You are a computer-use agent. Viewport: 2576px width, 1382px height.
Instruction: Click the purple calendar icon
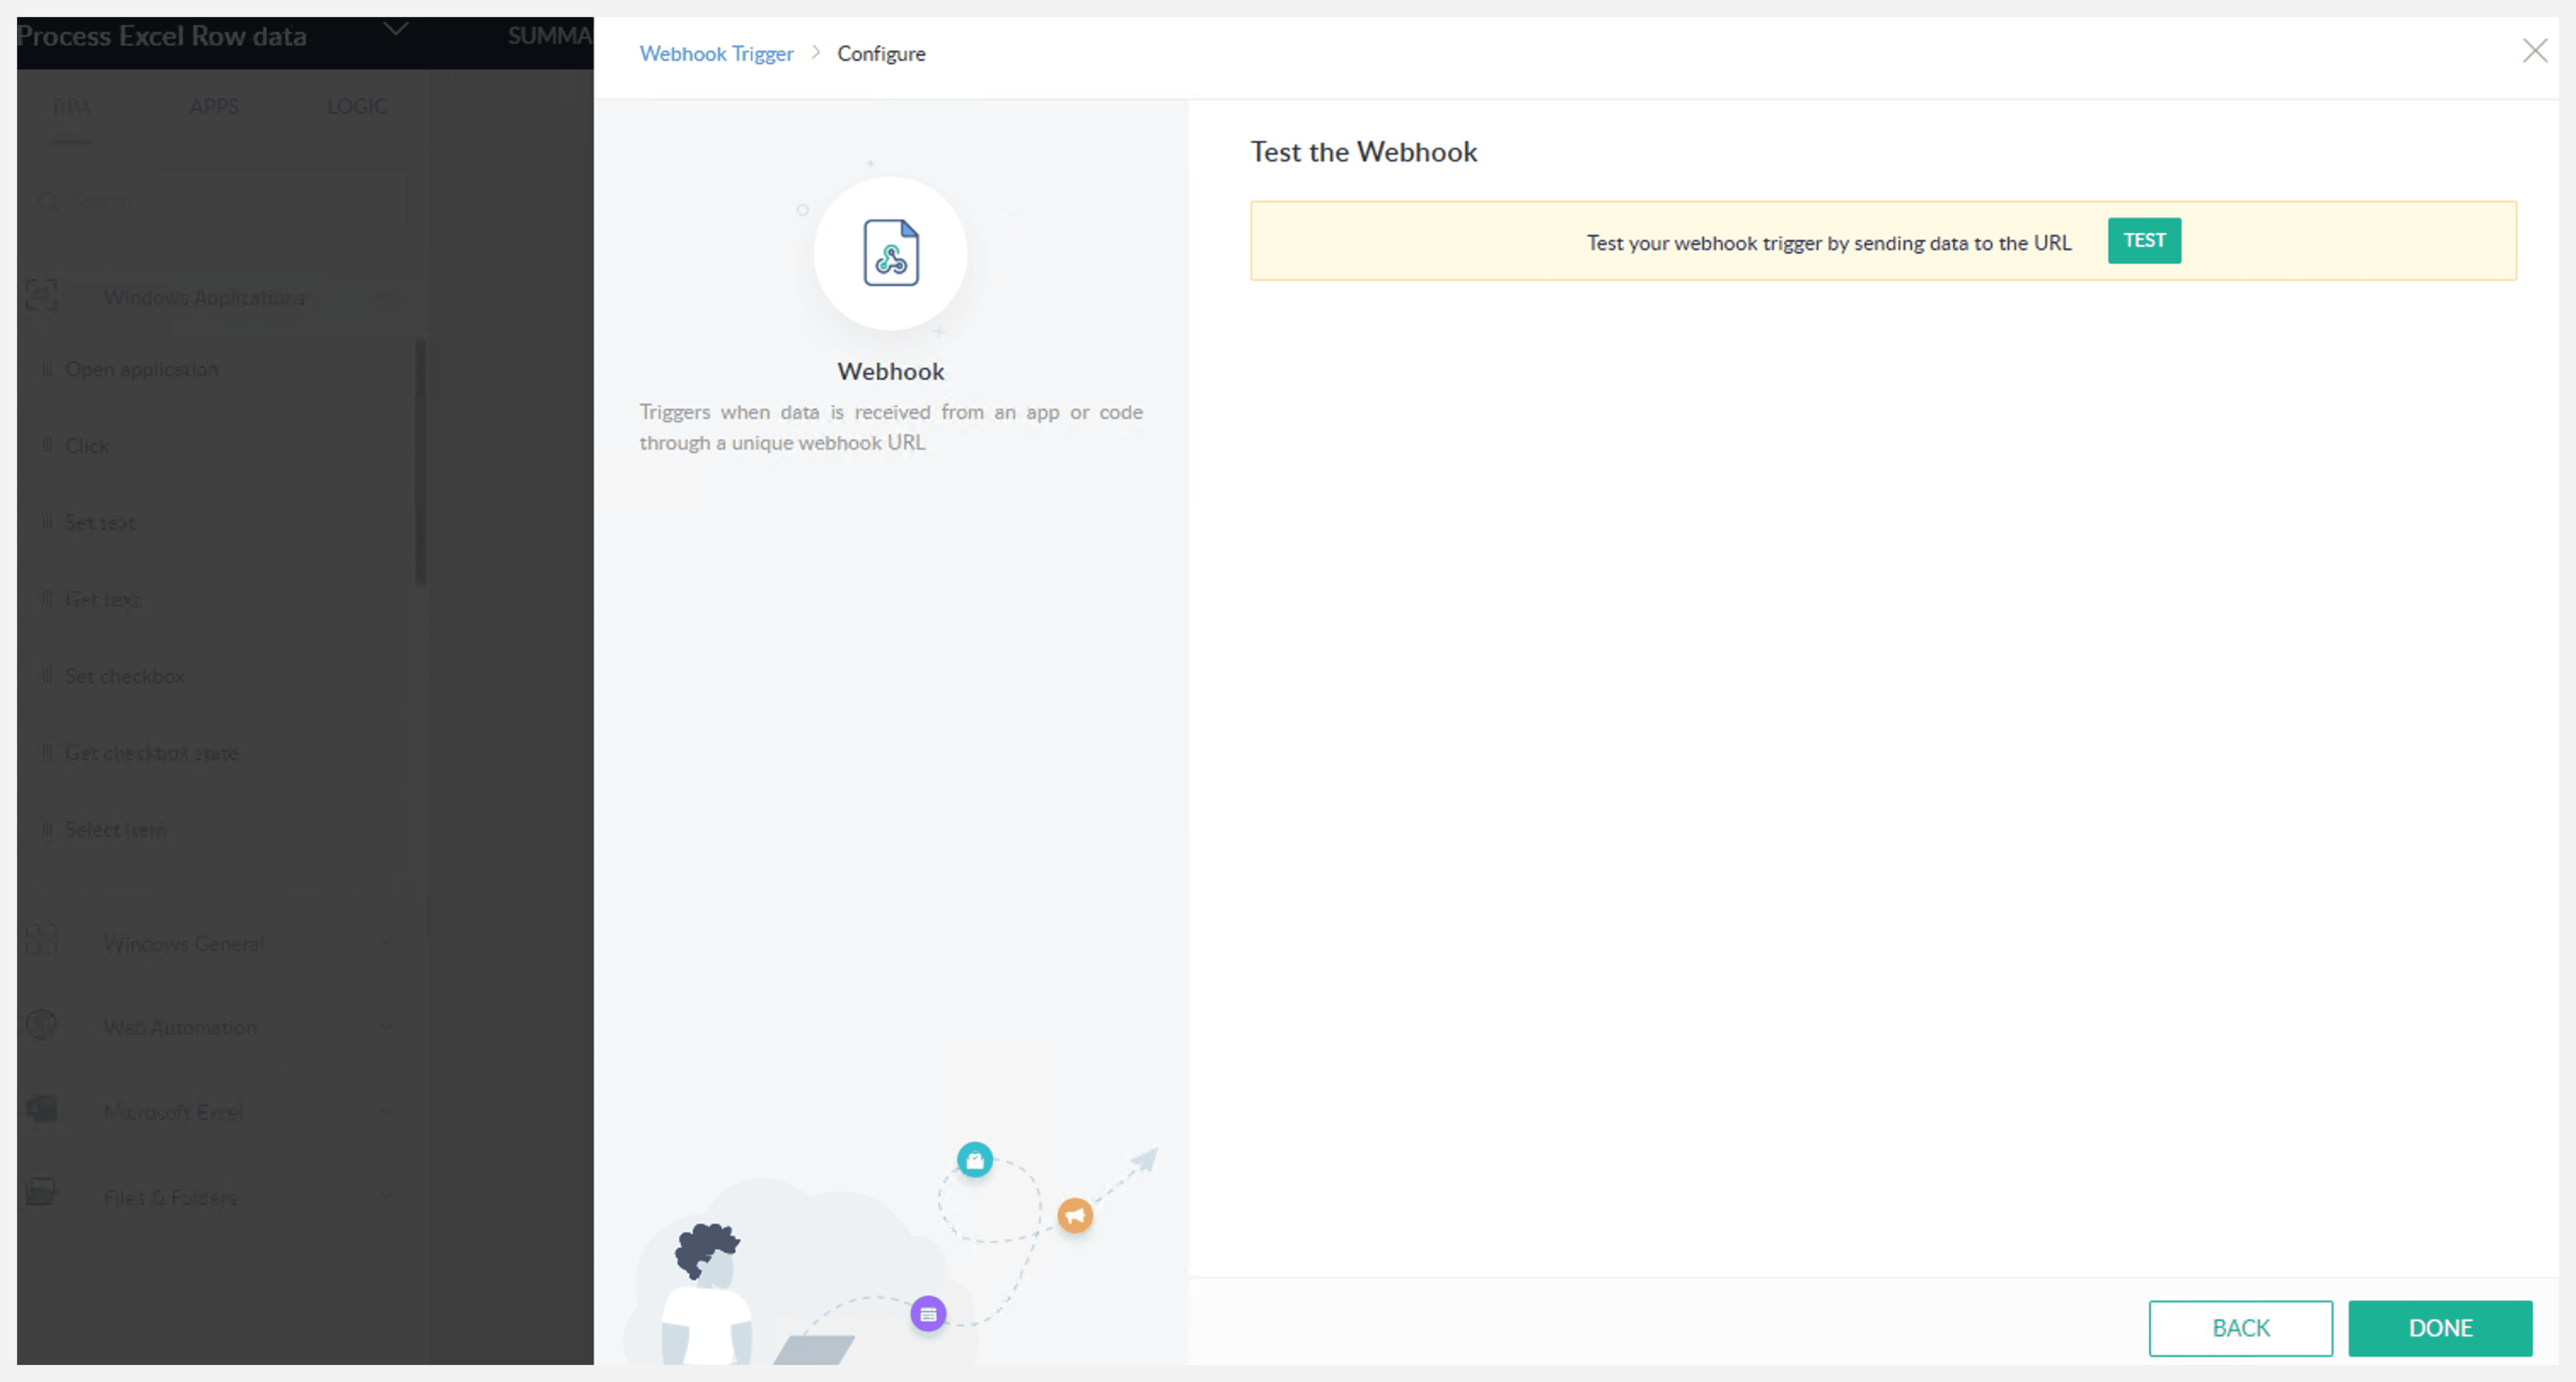point(928,1313)
